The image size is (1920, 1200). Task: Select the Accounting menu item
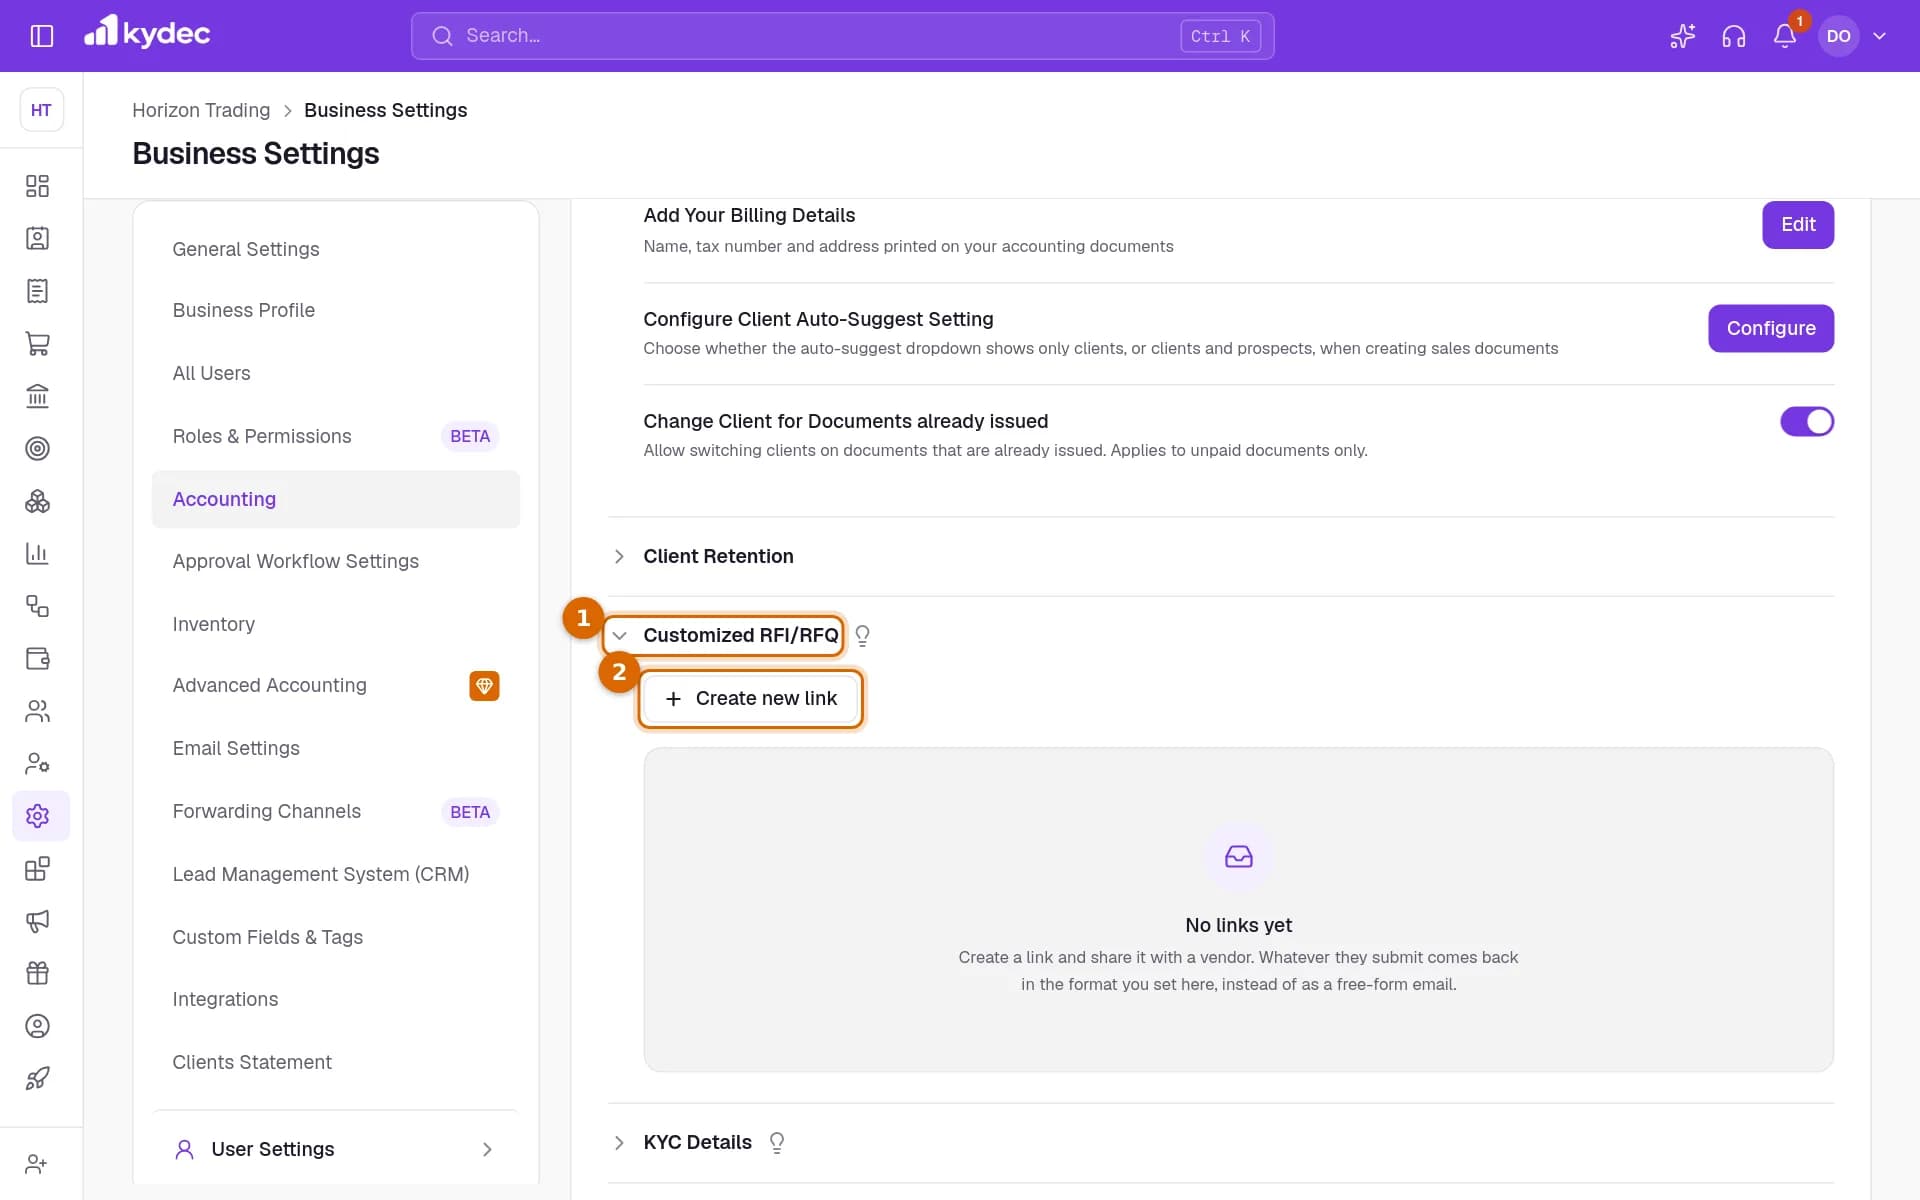[336, 499]
